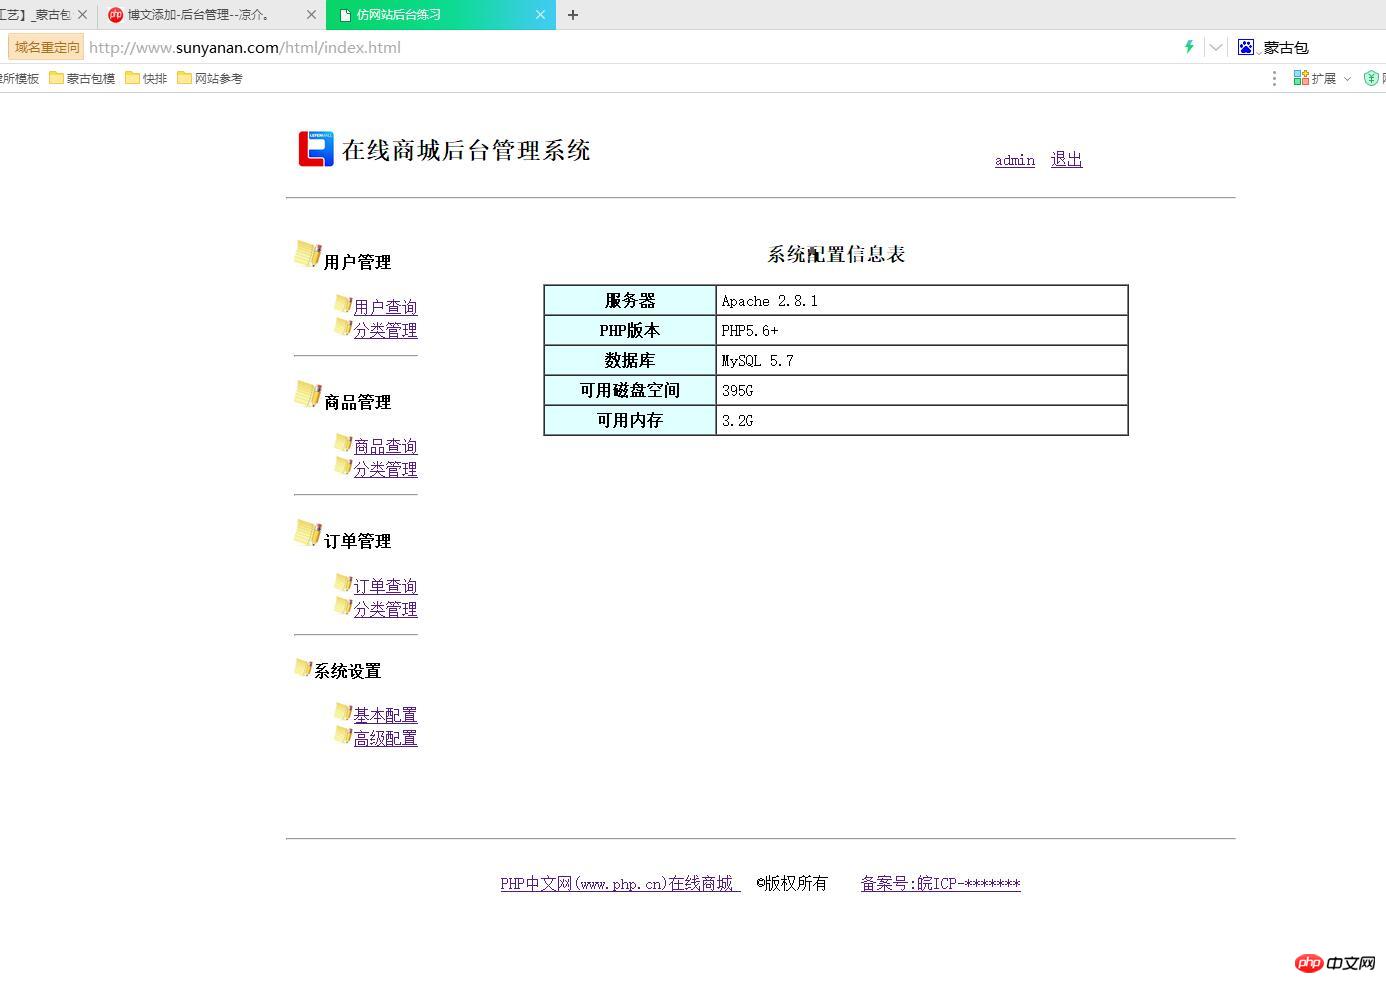Click the PHP5.6+ table cell
Screen dimensions: 1386x983
(922, 330)
